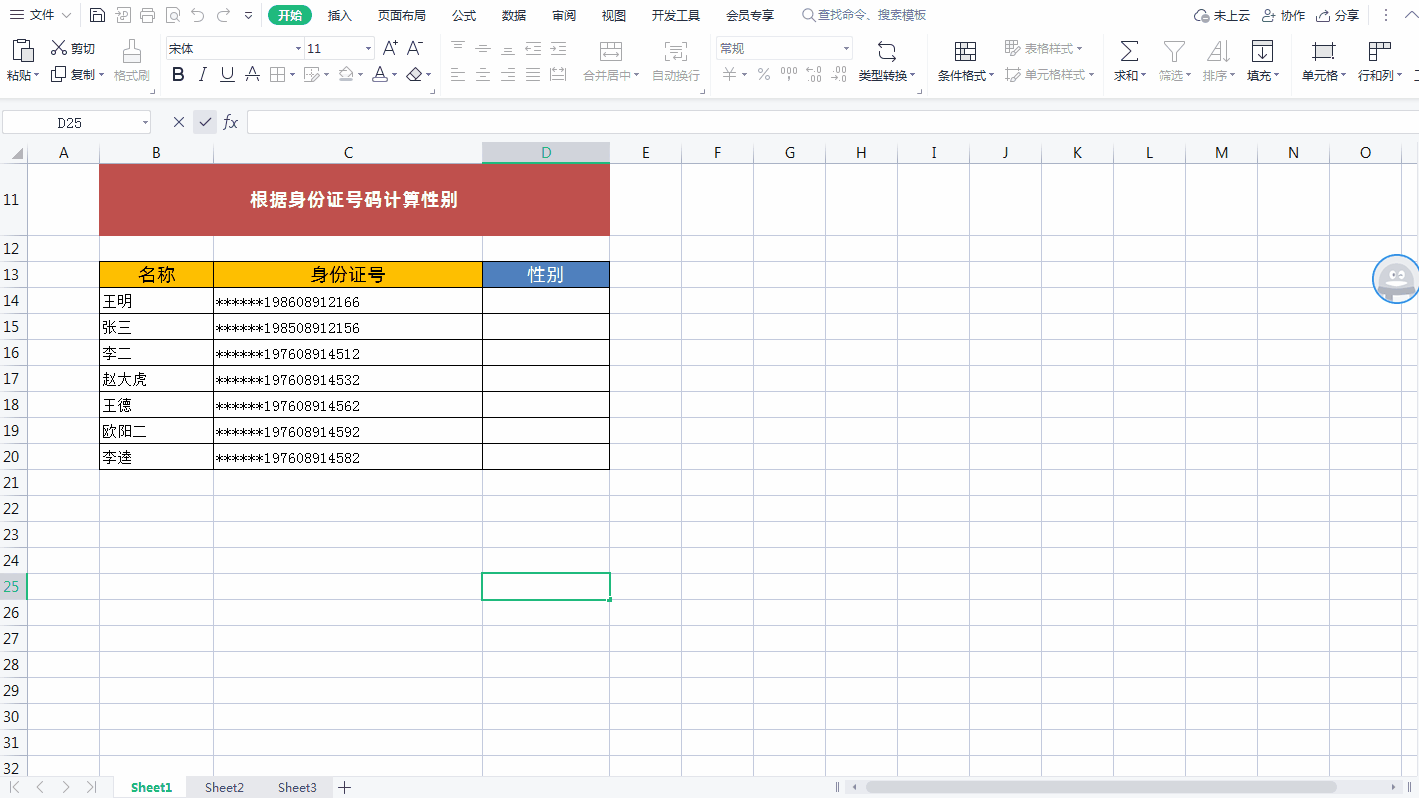Switch to the 页面布局 ribbon tab
The image size is (1419, 798).
click(x=401, y=15)
